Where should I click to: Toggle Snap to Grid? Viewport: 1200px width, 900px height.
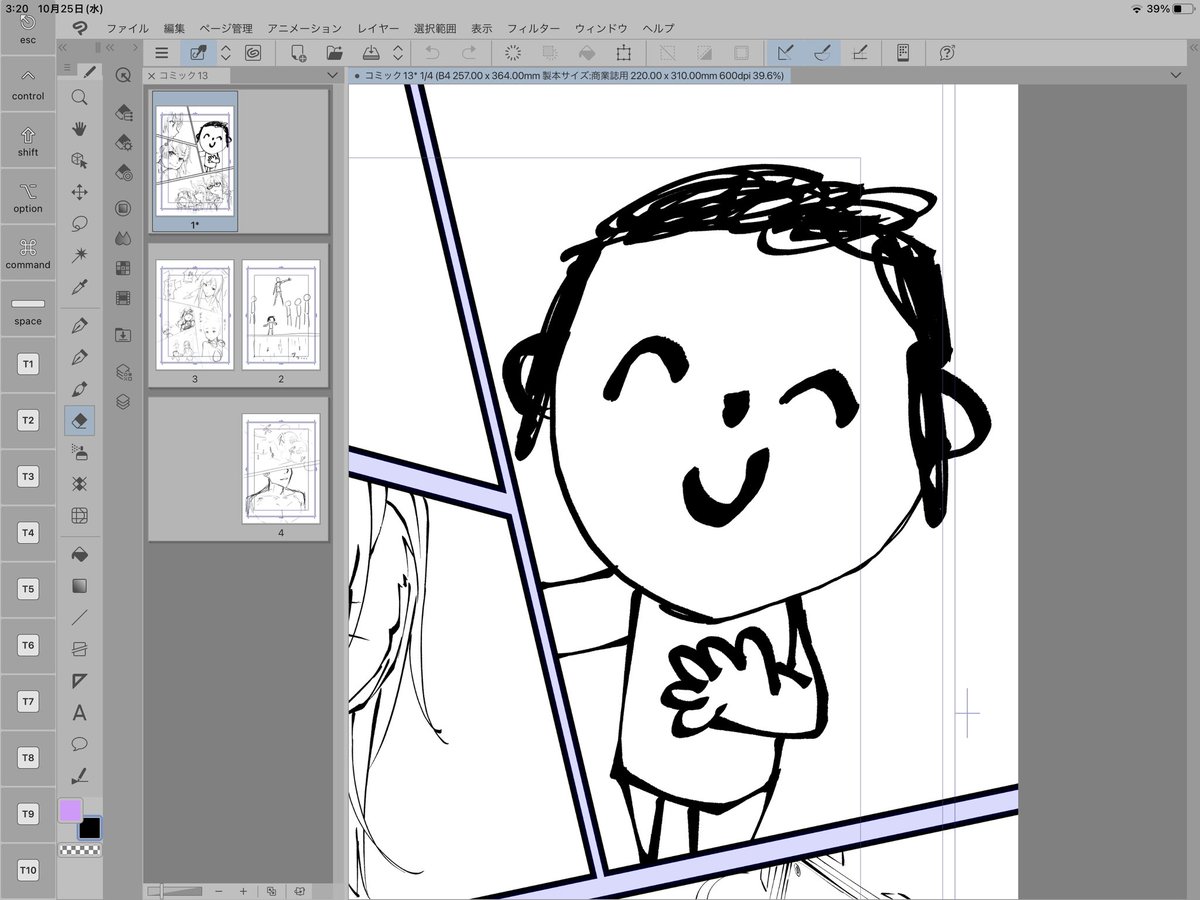859,53
